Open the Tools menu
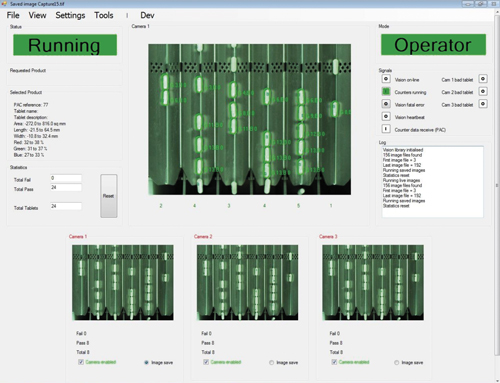 pyautogui.click(x=104, y=15)
